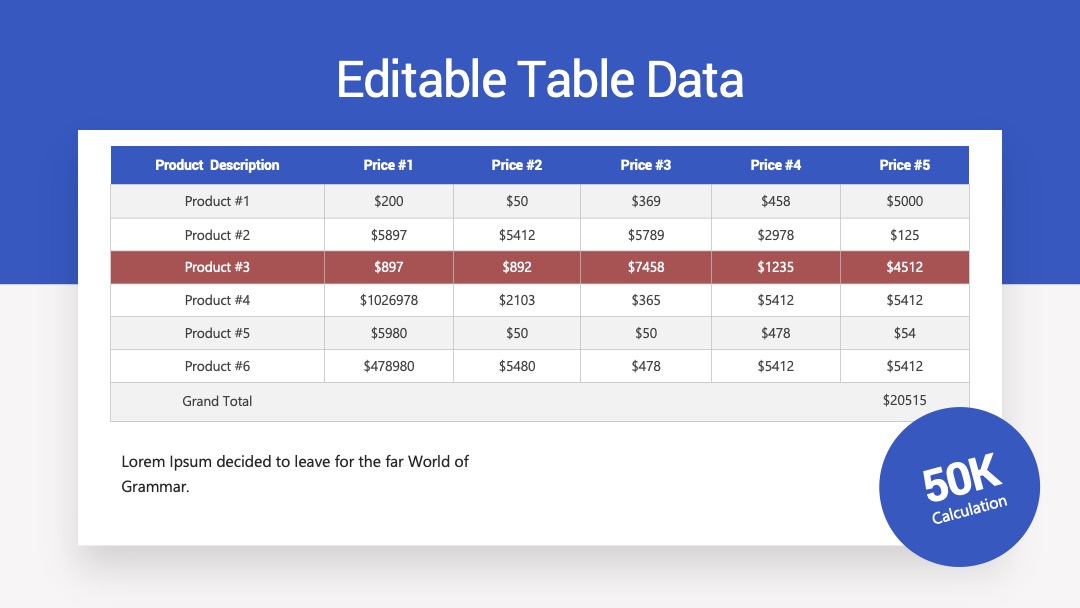Image resolution: width=1080 pixels, height=608 pixels.
Task: Click the highlighted Product #3 cell
Action: pyautogui.click(x=217, y=267)
